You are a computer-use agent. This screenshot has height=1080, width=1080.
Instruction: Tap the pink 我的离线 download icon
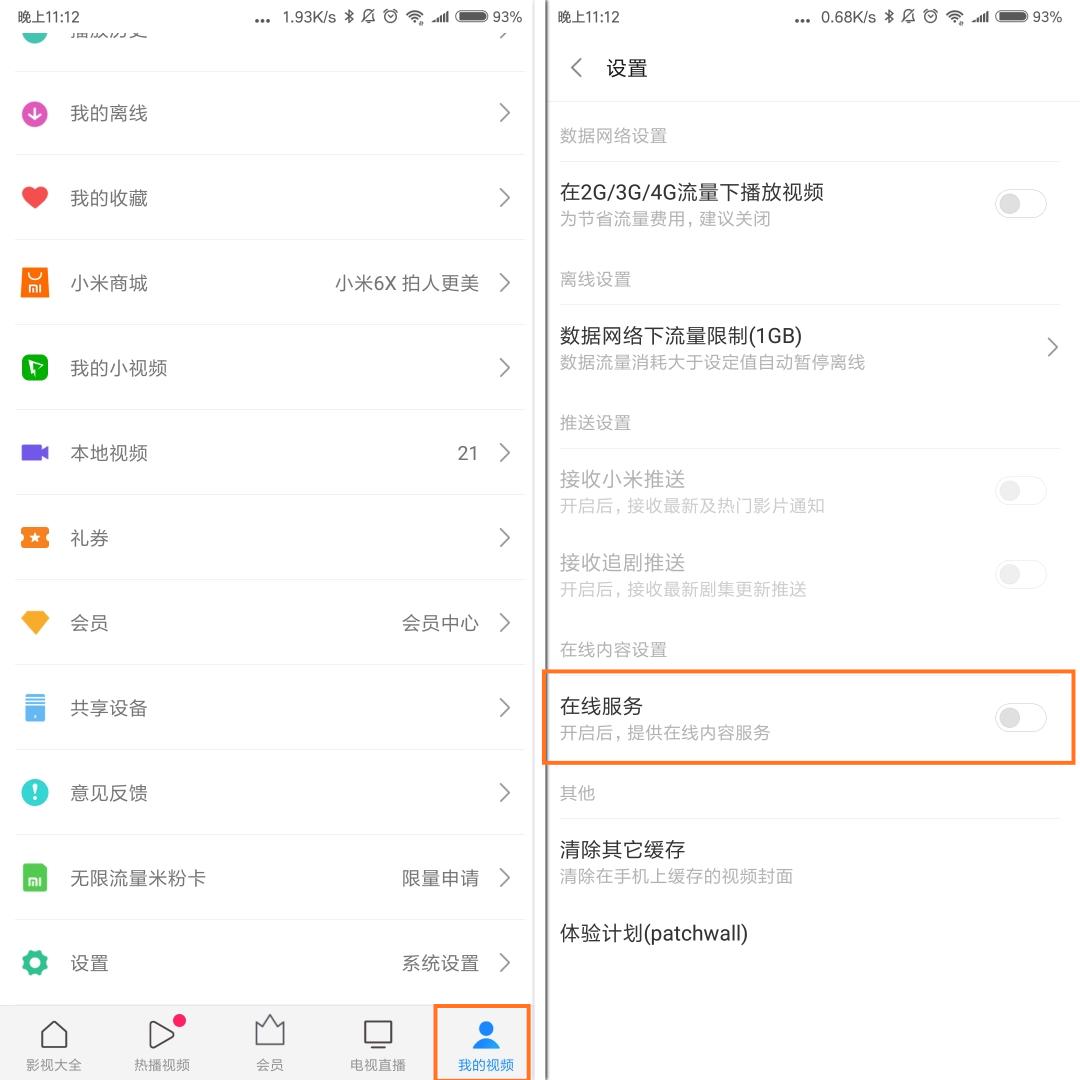tap(34, 114)
